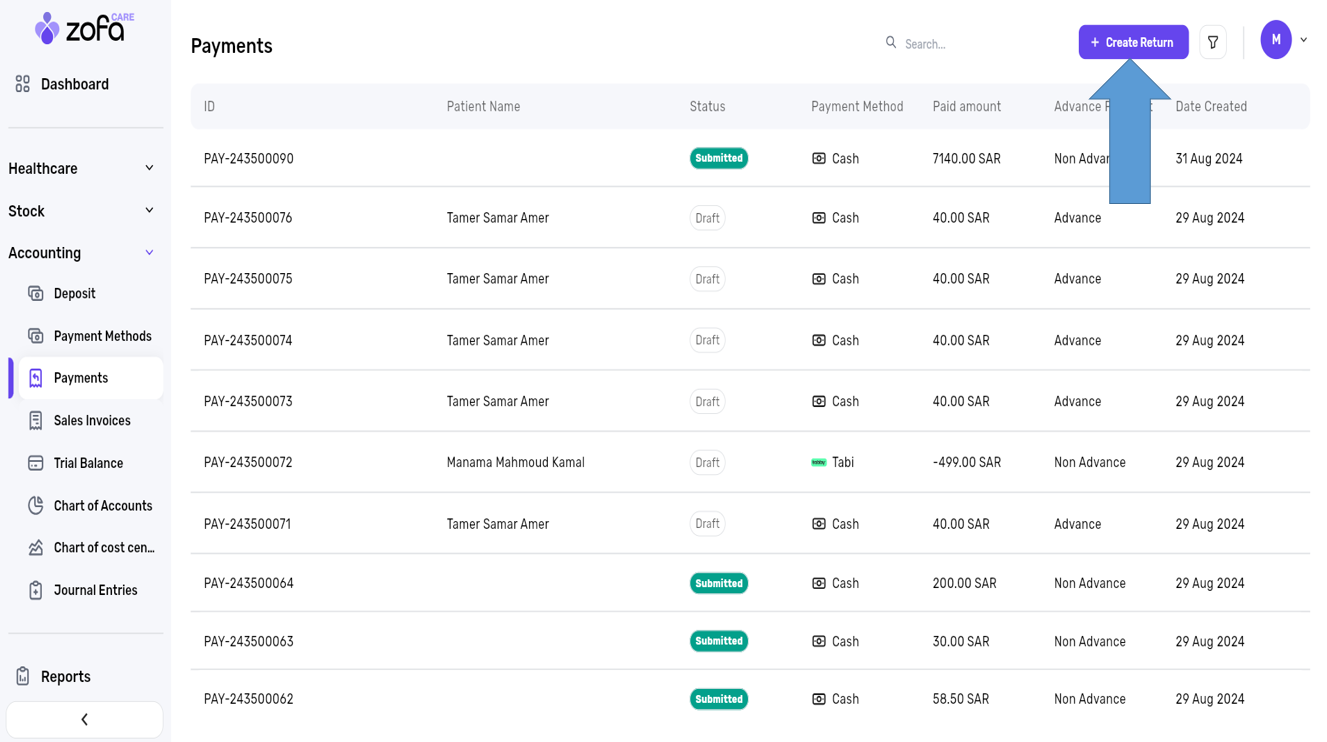The width and height of the screenshot is (1327, 742).
Task: Click the Chart of cost centers icon
Action: tap(36, 548)
